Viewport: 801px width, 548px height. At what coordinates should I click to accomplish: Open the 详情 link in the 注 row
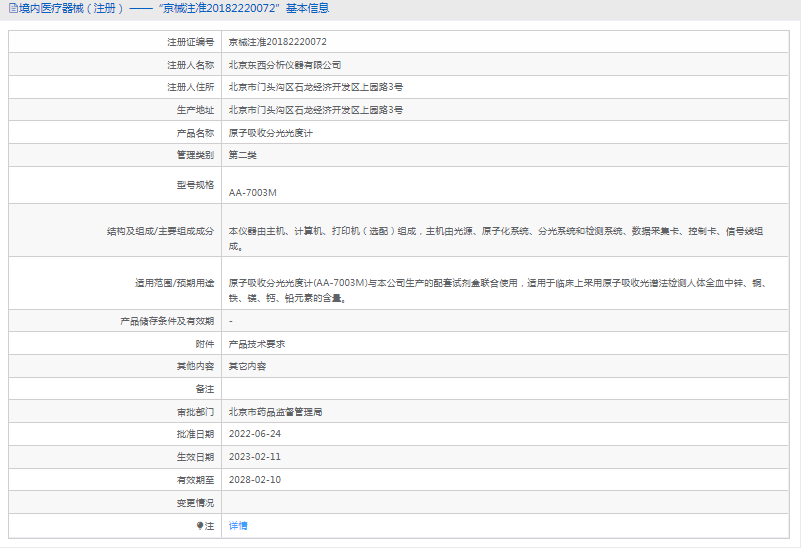(238, 526)
